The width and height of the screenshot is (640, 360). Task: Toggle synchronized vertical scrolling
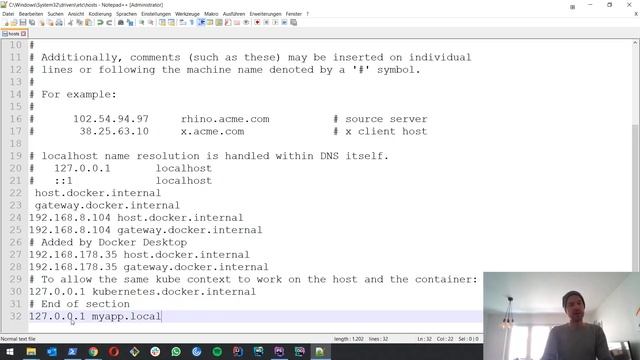point(162,22)
